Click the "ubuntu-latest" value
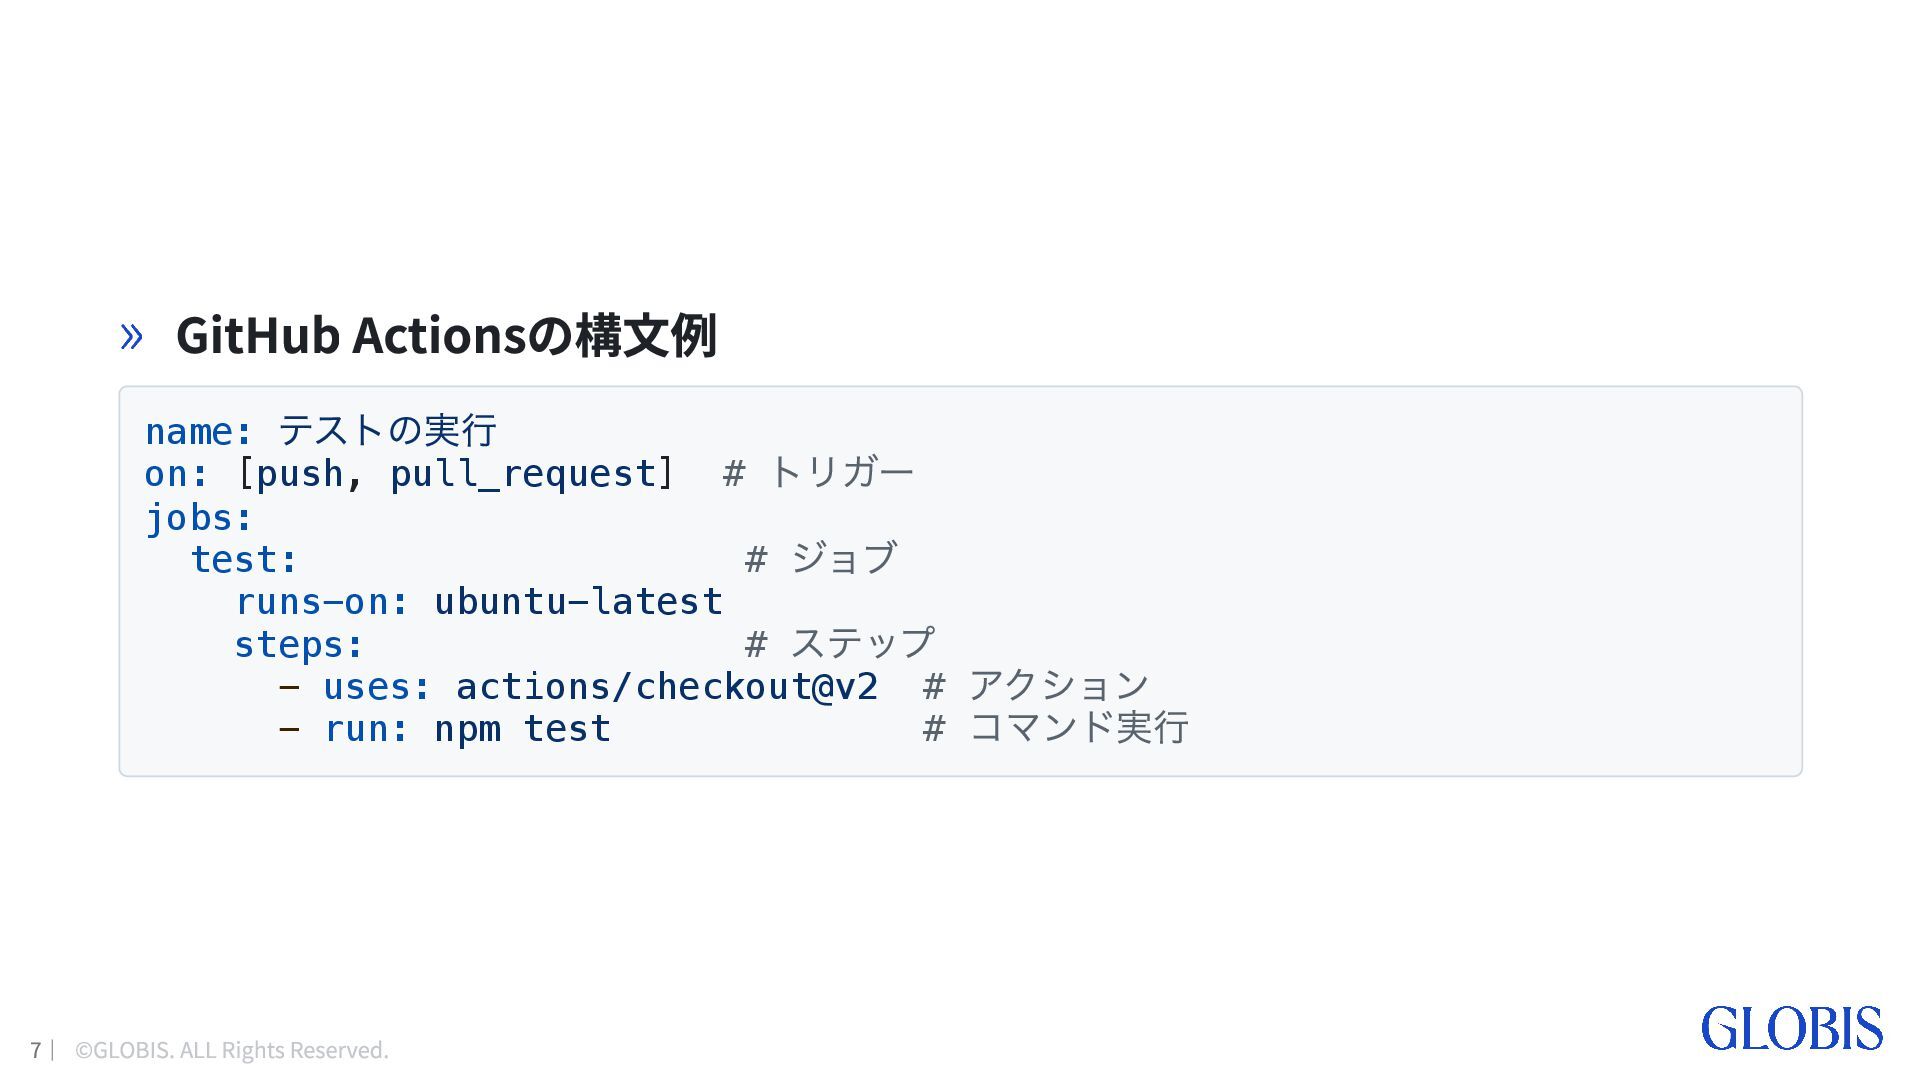This screenshot has width=1920, height=1080. pos(578,602)
